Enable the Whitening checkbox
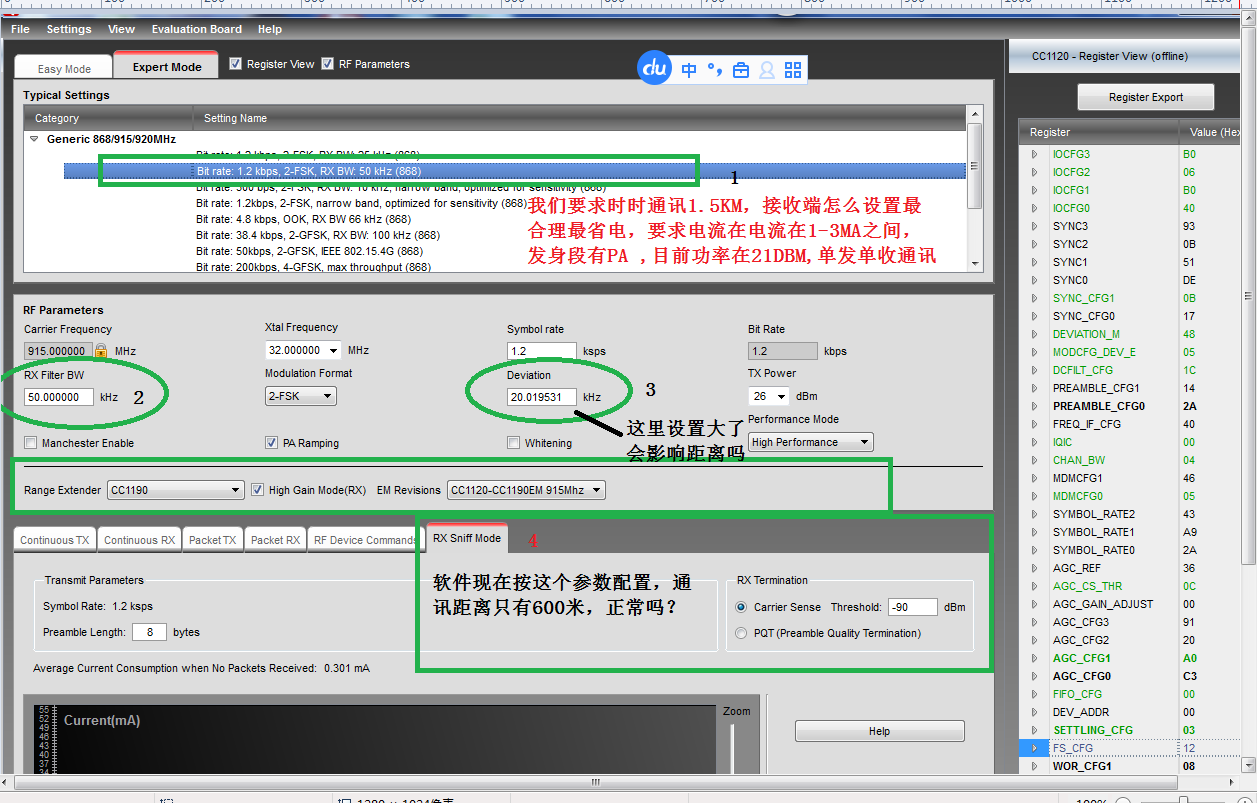 (514, 443)
